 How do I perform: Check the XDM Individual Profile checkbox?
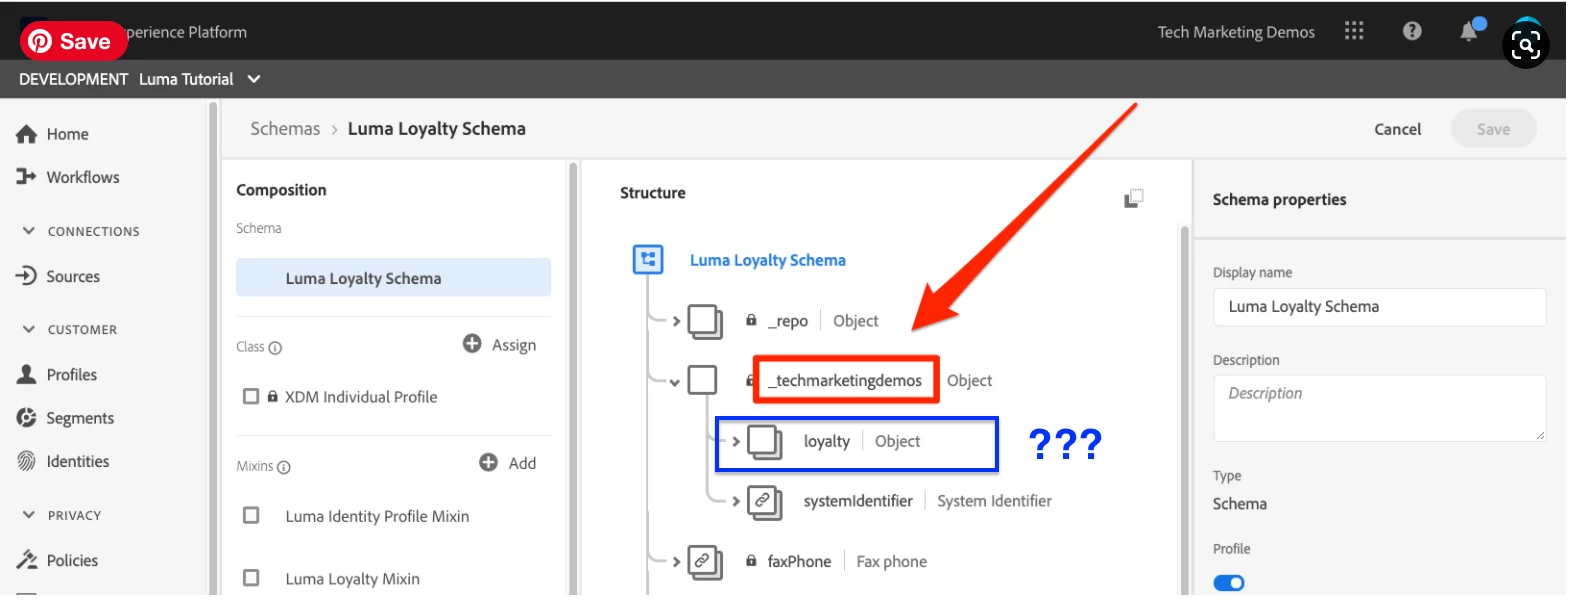pos(251,397)
